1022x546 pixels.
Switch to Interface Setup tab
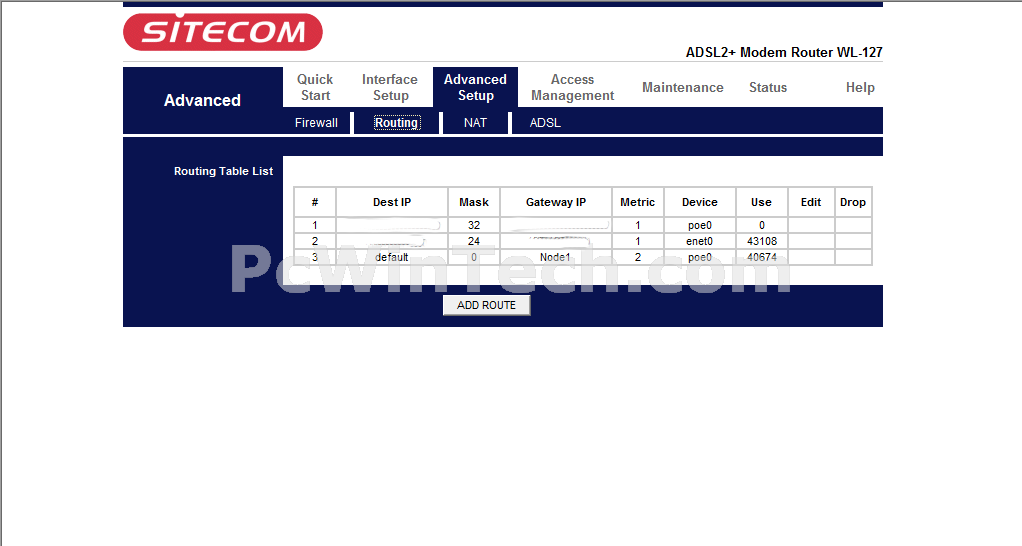pos(390,87)
